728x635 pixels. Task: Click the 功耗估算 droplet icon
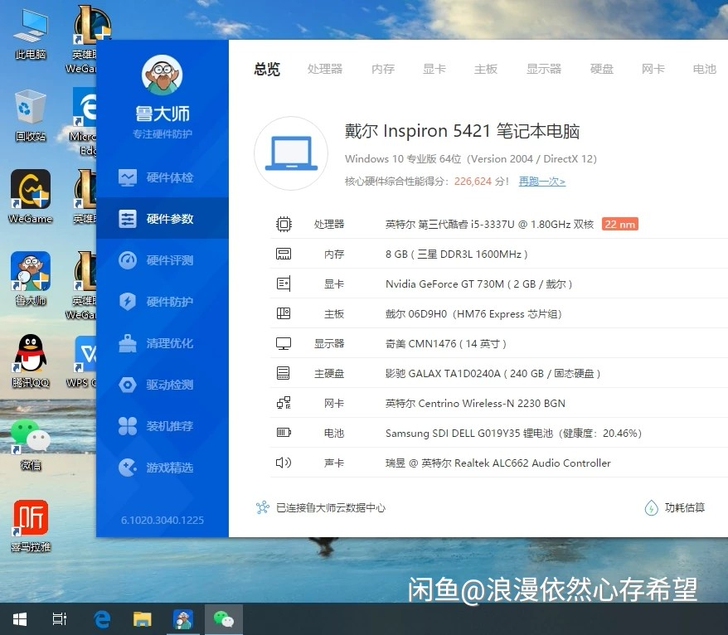click(651, 508)
